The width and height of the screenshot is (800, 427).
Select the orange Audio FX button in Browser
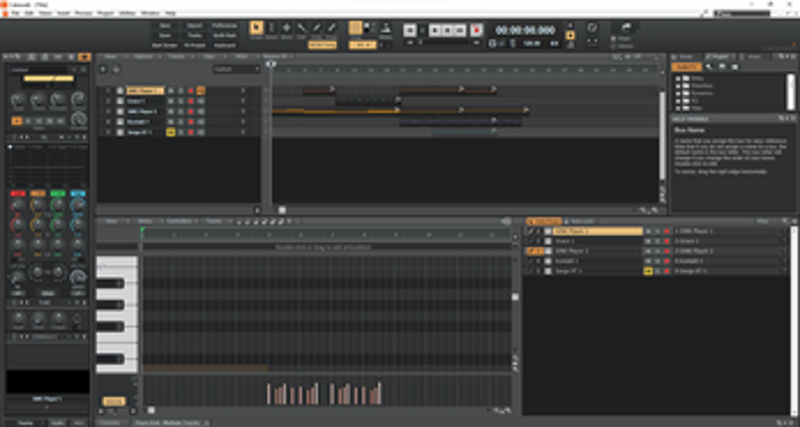[x=686, y=67]
